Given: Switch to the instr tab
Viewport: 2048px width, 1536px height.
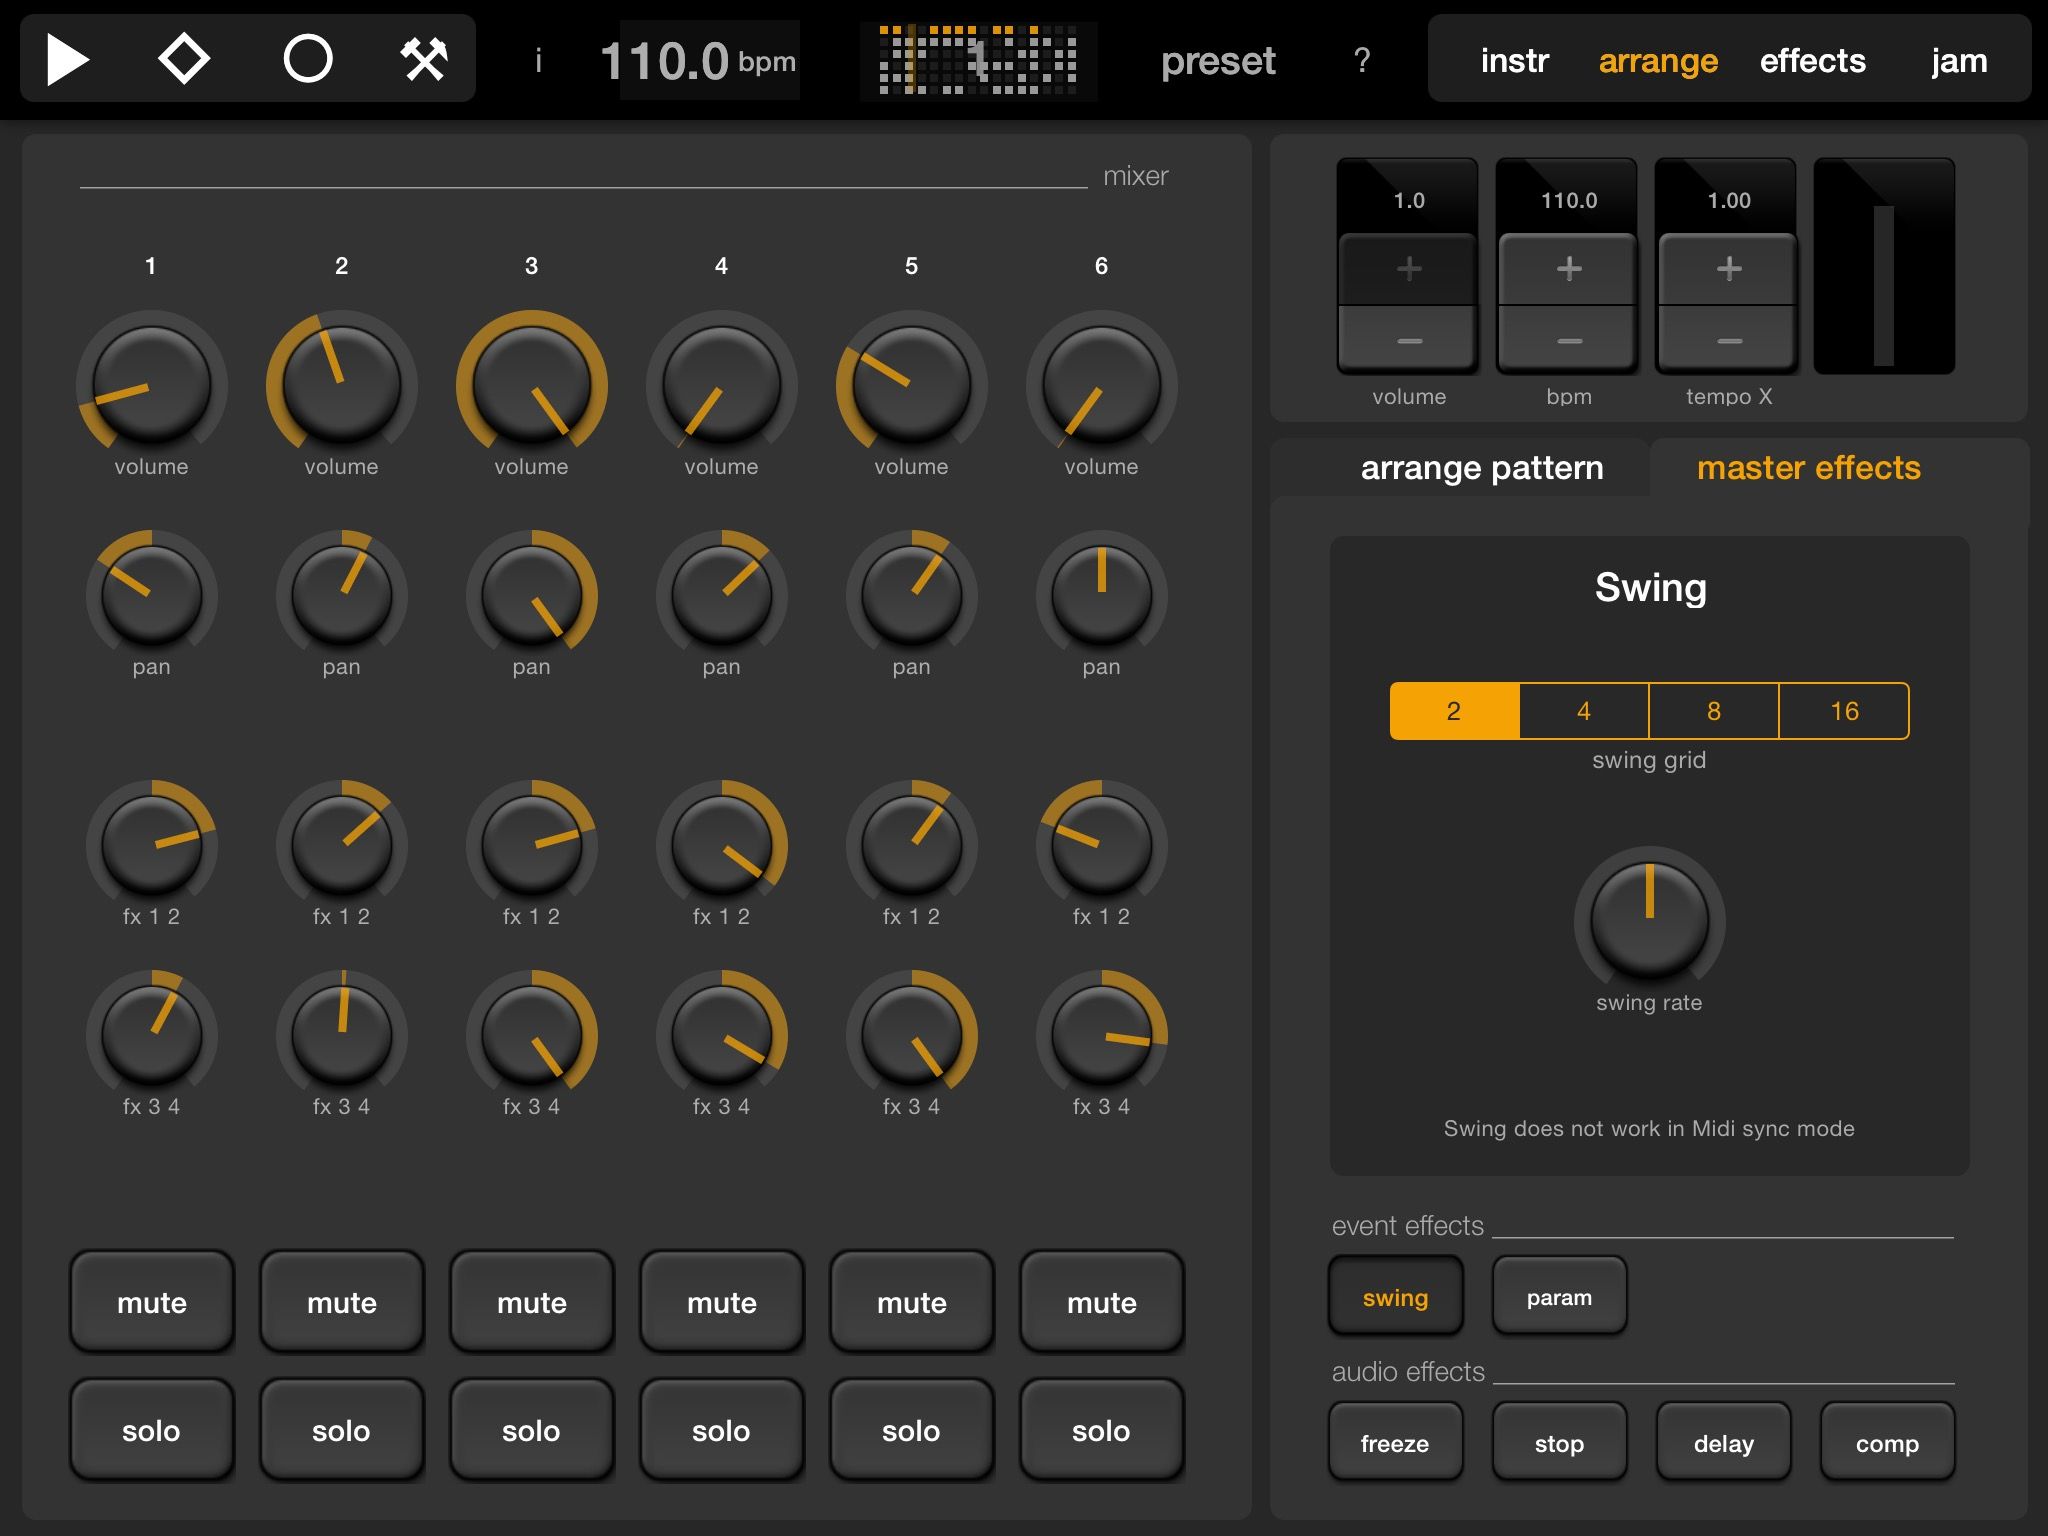Looking at the screenshot, I should tap(1514, 61).
